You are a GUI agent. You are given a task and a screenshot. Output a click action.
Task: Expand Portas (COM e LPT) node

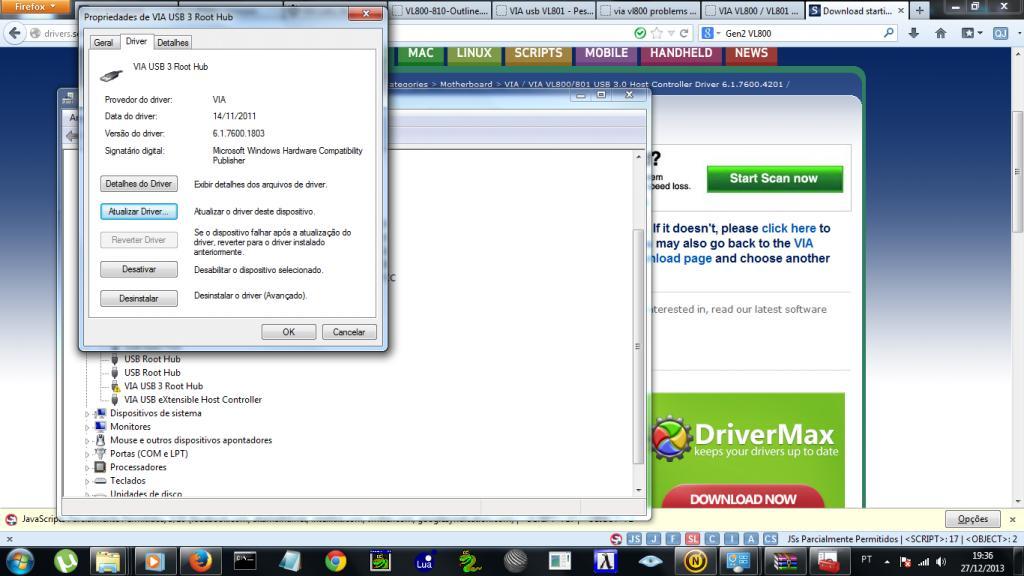[x=87, y=455]
